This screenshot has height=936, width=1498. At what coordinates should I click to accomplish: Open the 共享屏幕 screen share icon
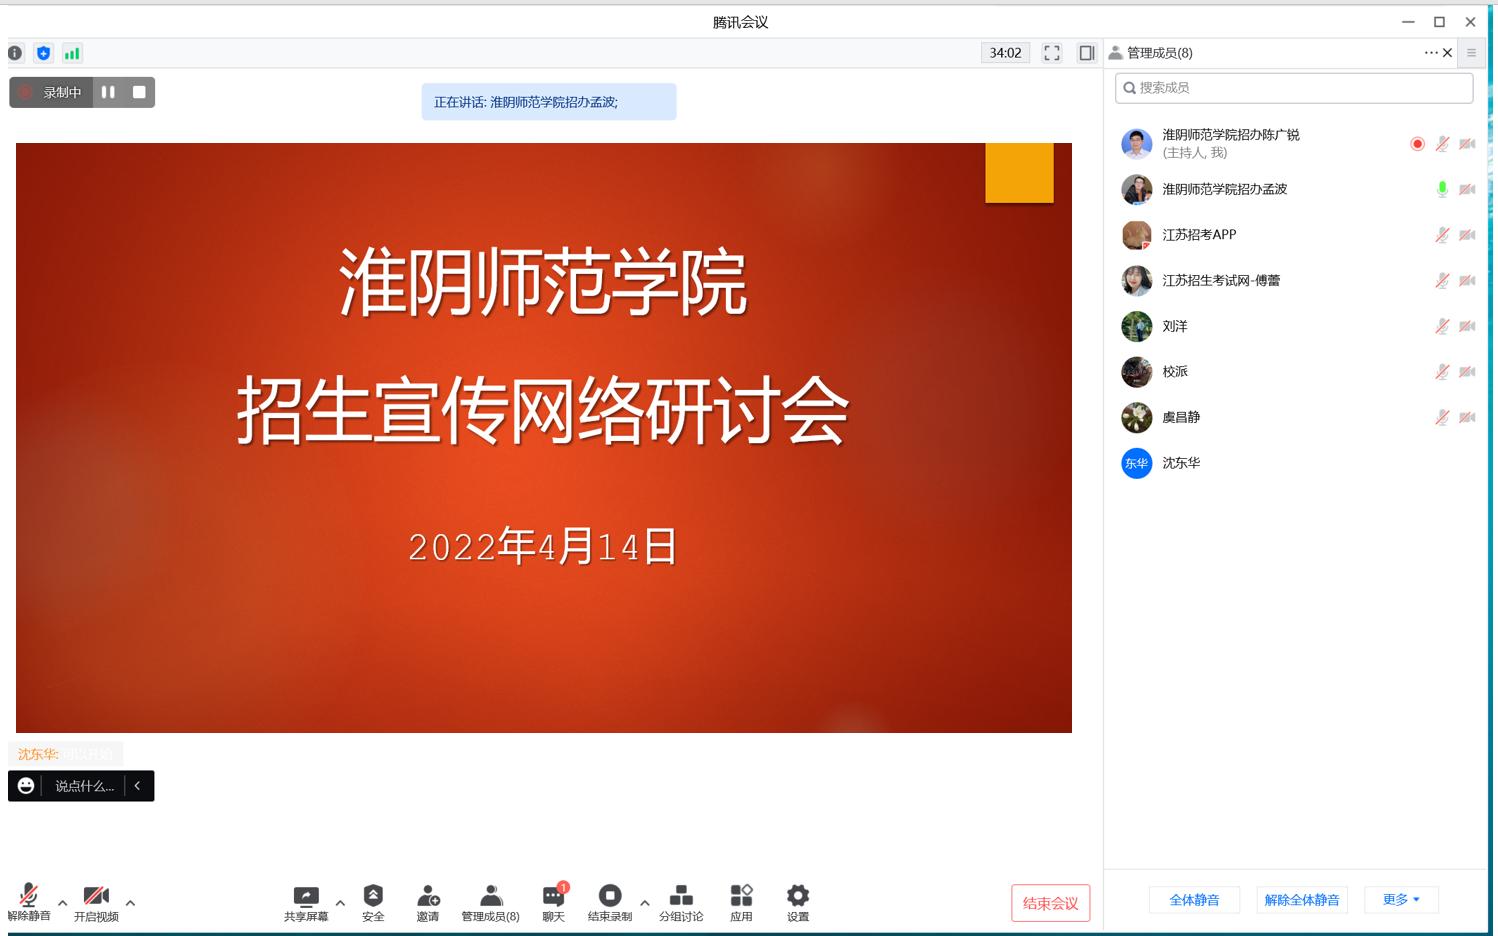pos(306,896)
